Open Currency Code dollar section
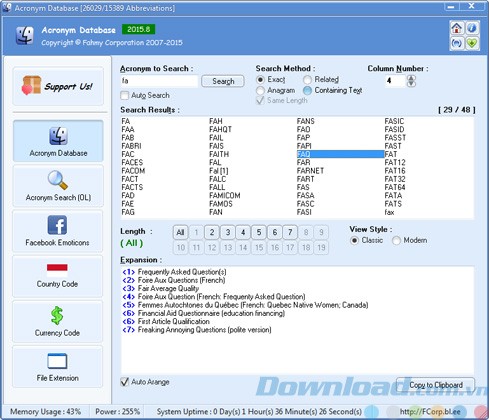This screenshot has width=489, height=420. click(x=58, y=321)
